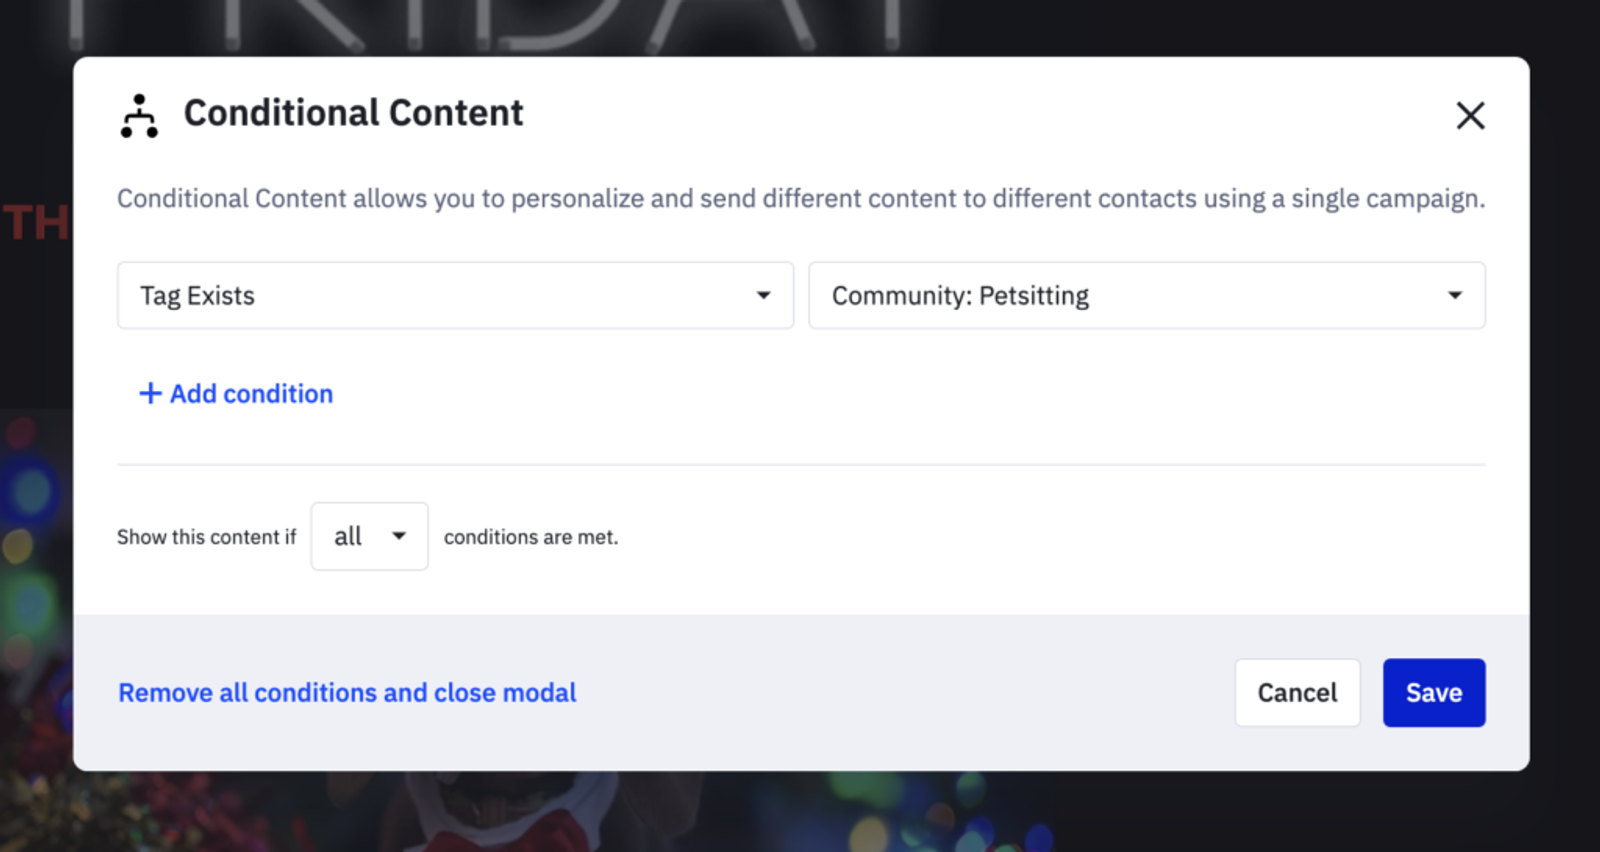
Task: Click the Conditional Content heading text
Action: coord(353,114)
